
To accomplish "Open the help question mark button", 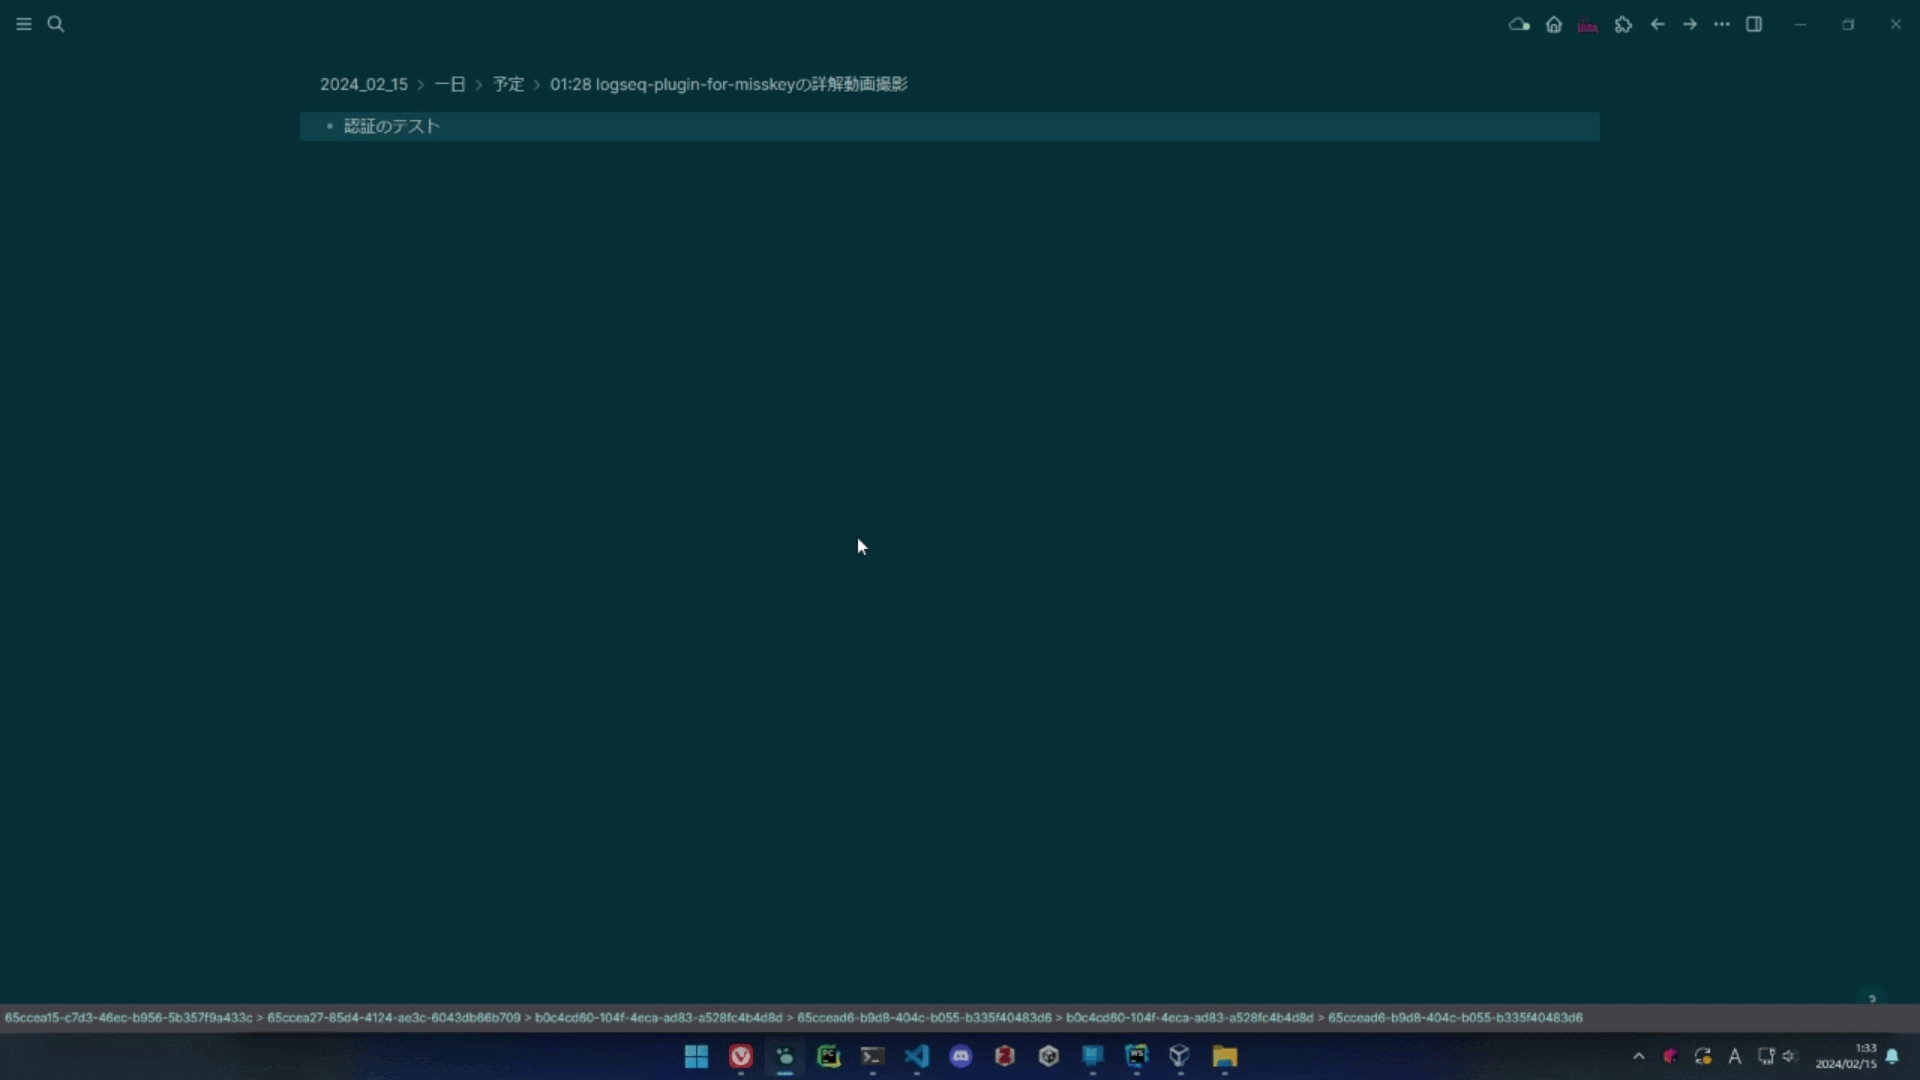I will (x=1872, y=998).
